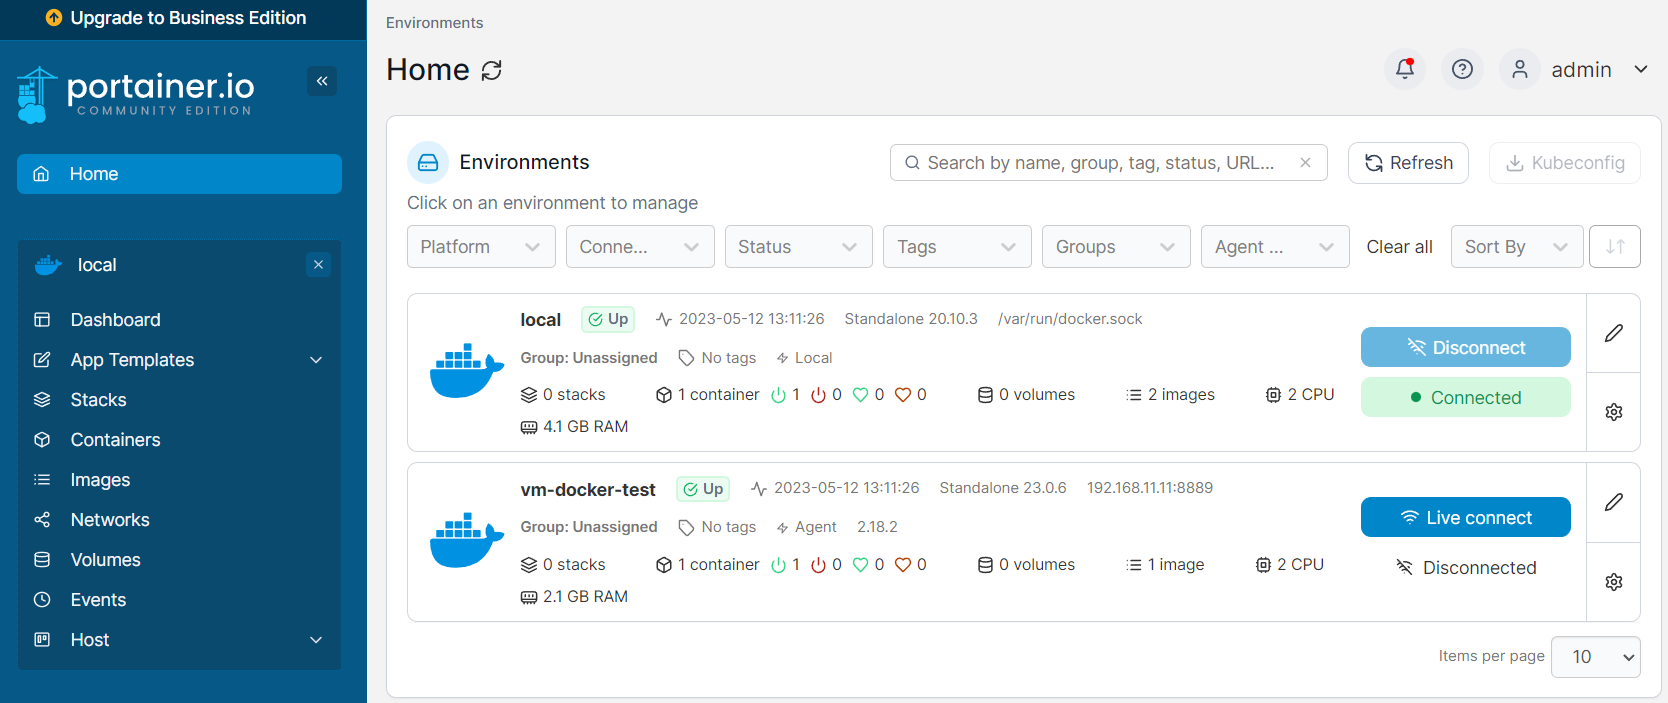
Task: Live connect to vm-docker-test
Action: click(x=1465, y=517)
